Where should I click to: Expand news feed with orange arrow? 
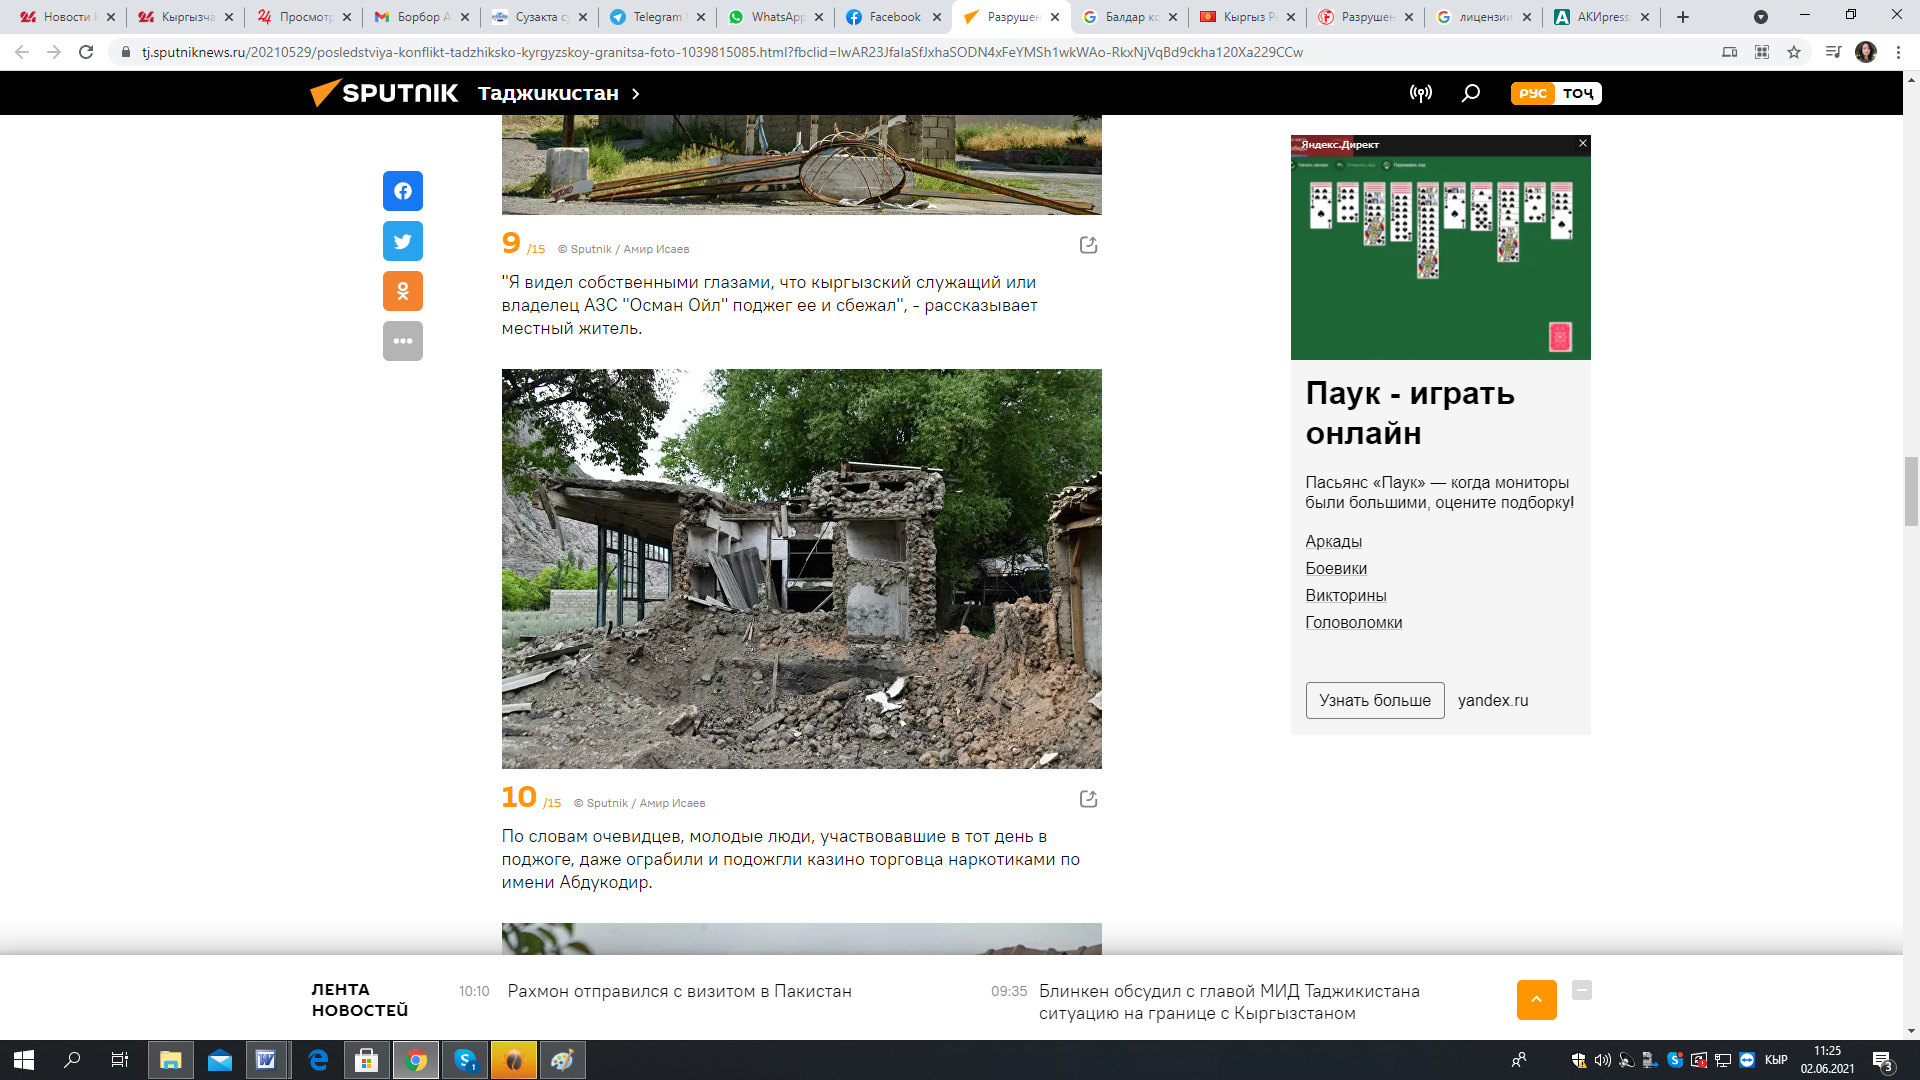(x=1536, y=1000)
